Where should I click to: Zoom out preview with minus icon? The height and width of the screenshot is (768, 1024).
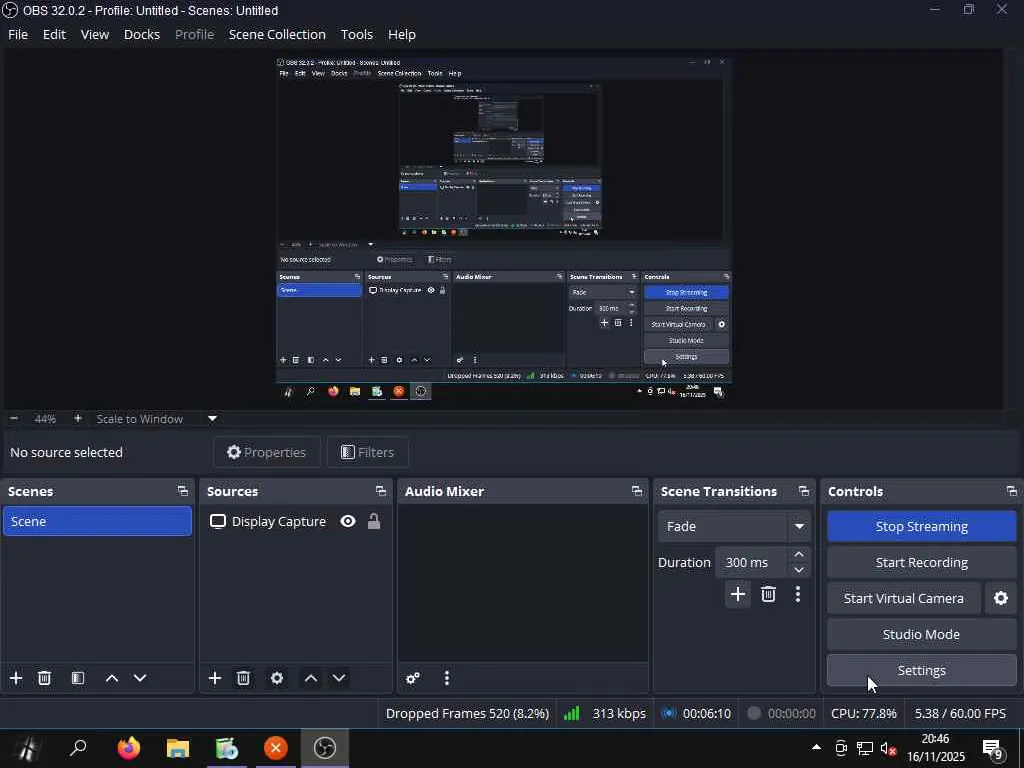[x=14, y=419]
